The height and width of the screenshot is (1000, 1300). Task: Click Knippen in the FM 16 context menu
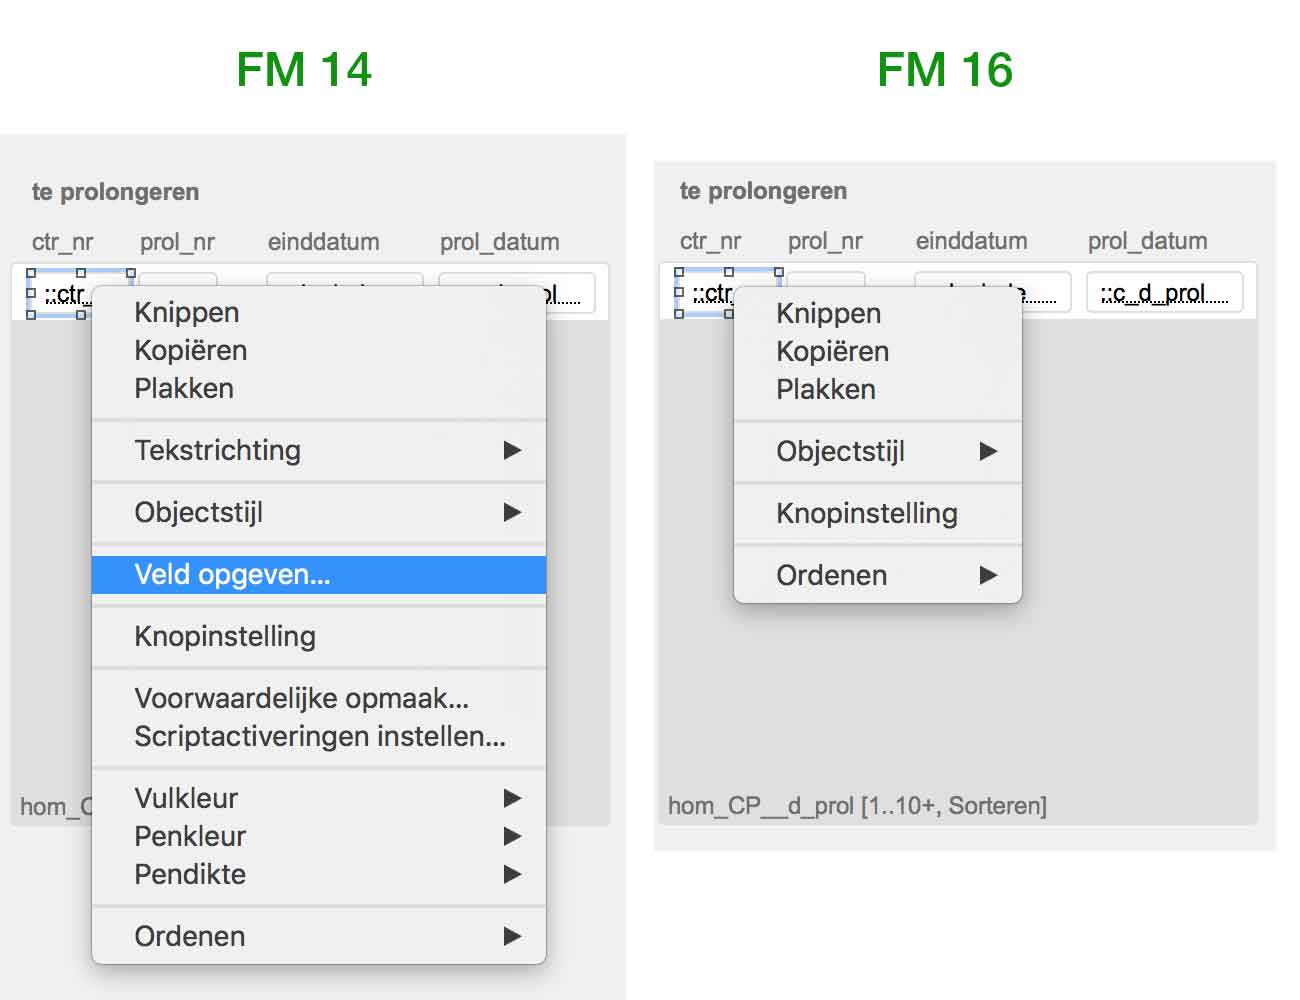click(x=829, y=313)
